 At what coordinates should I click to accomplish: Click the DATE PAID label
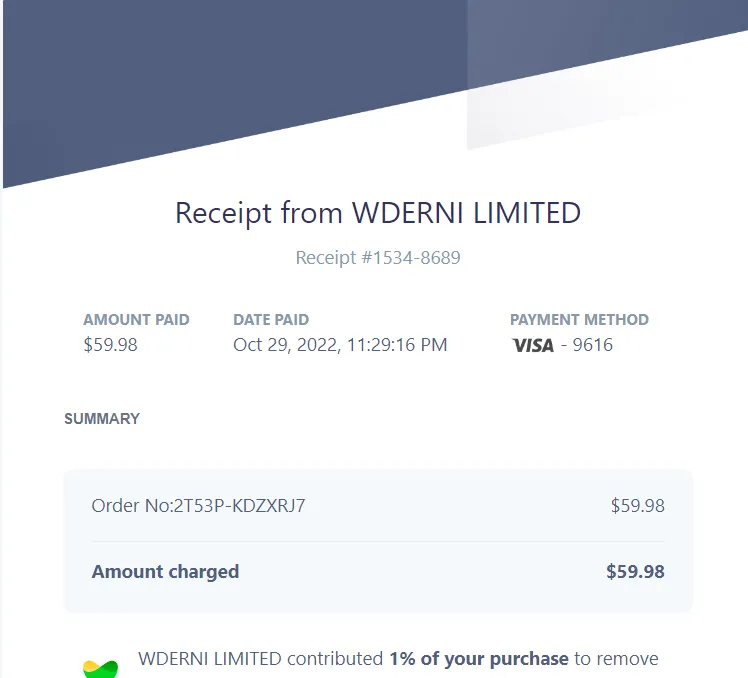(271, 320)
